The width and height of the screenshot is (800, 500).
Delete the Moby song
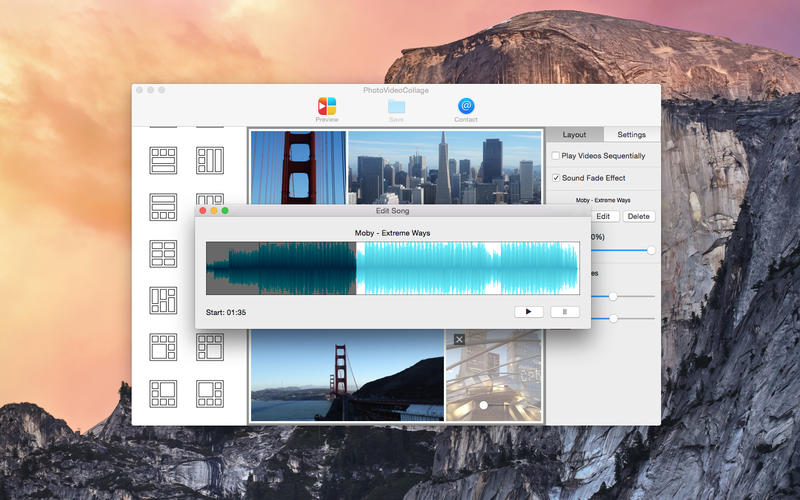coord(638,216)
